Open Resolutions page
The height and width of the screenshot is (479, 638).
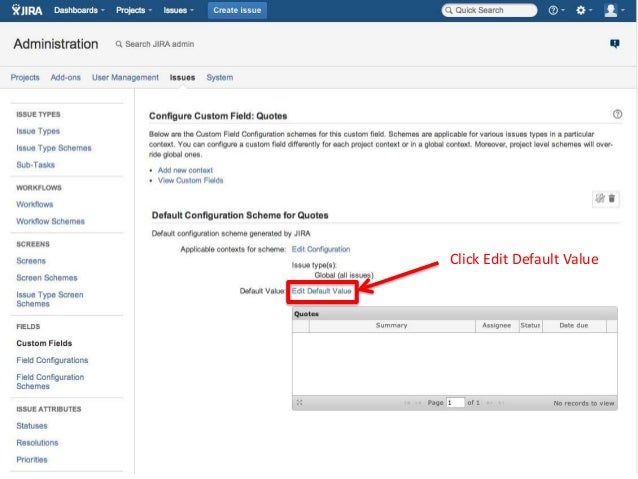point(37,442)
